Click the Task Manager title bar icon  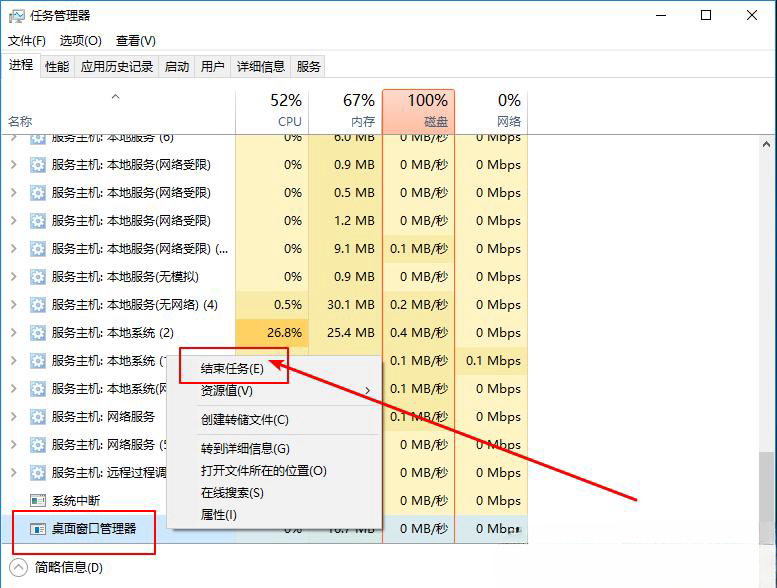point(16,16)
